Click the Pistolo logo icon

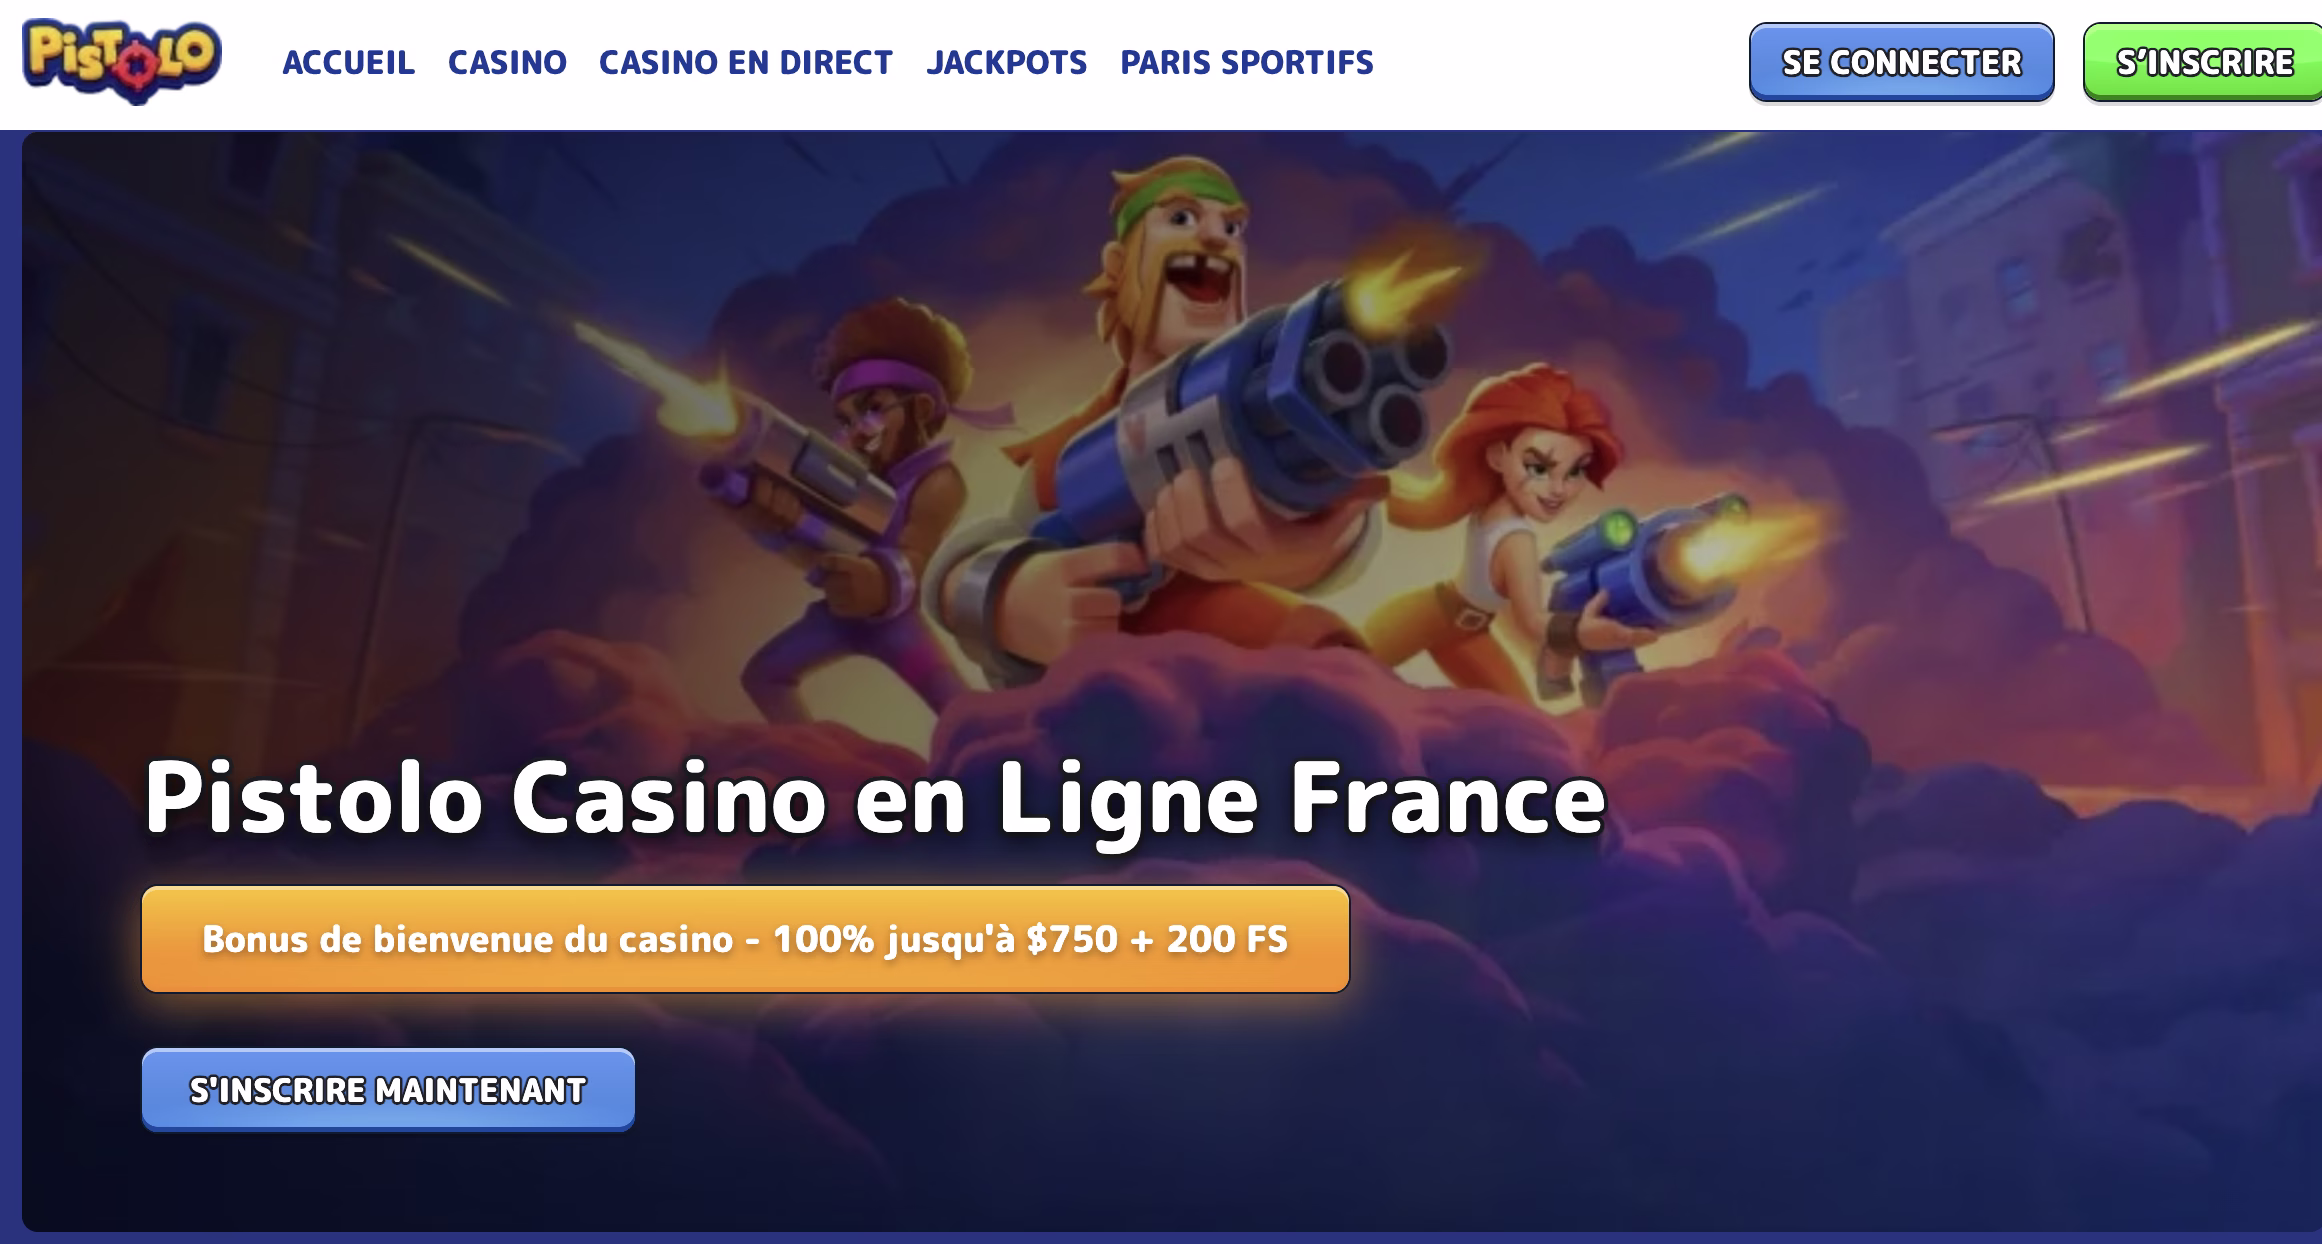(x=121, y=62)
